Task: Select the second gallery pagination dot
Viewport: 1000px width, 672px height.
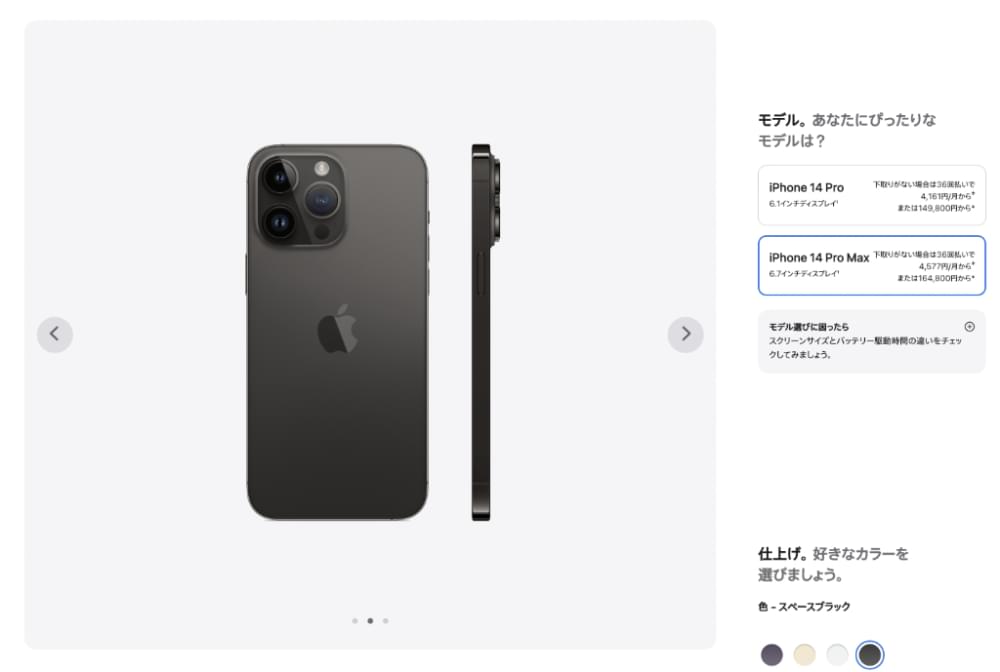Action: pos(371,620)
